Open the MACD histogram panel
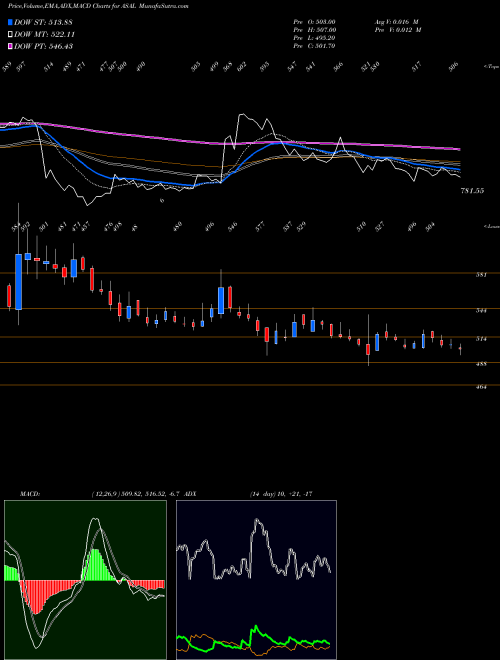500x660 pixels. pyautogui.click(x=85, y=580)
